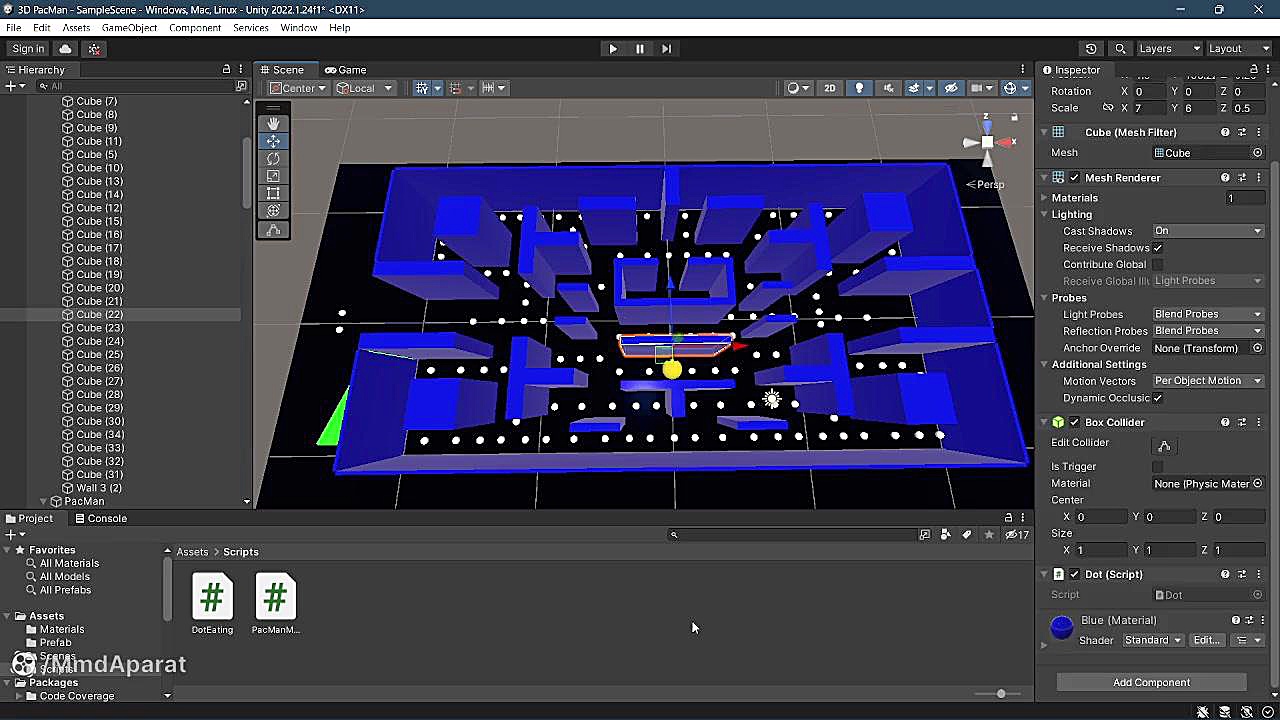The image size is (1280, 720).
Task: Enable the Is Trigger checkbox
Action: pyautogui.click(x=1158, y=466)
